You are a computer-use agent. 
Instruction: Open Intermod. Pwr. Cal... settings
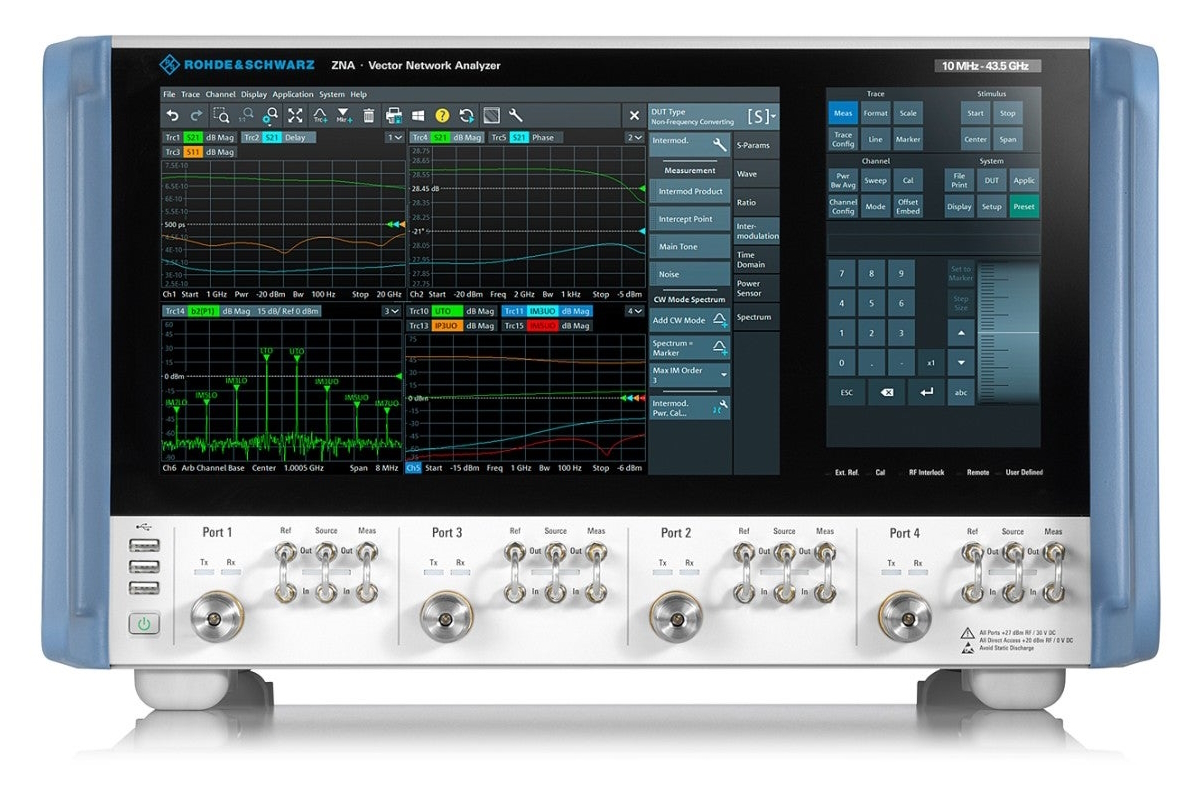[690, 407]
